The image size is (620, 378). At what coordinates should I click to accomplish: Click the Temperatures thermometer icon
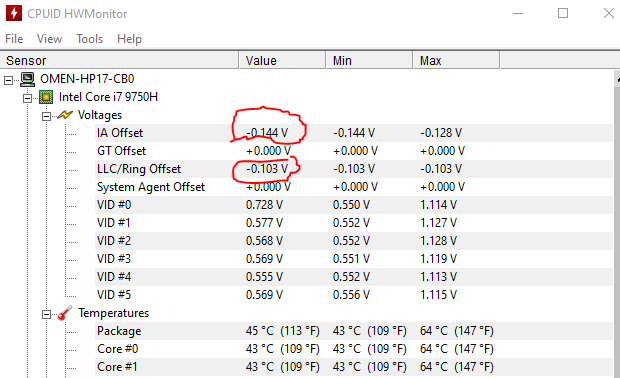coord(64,313)
